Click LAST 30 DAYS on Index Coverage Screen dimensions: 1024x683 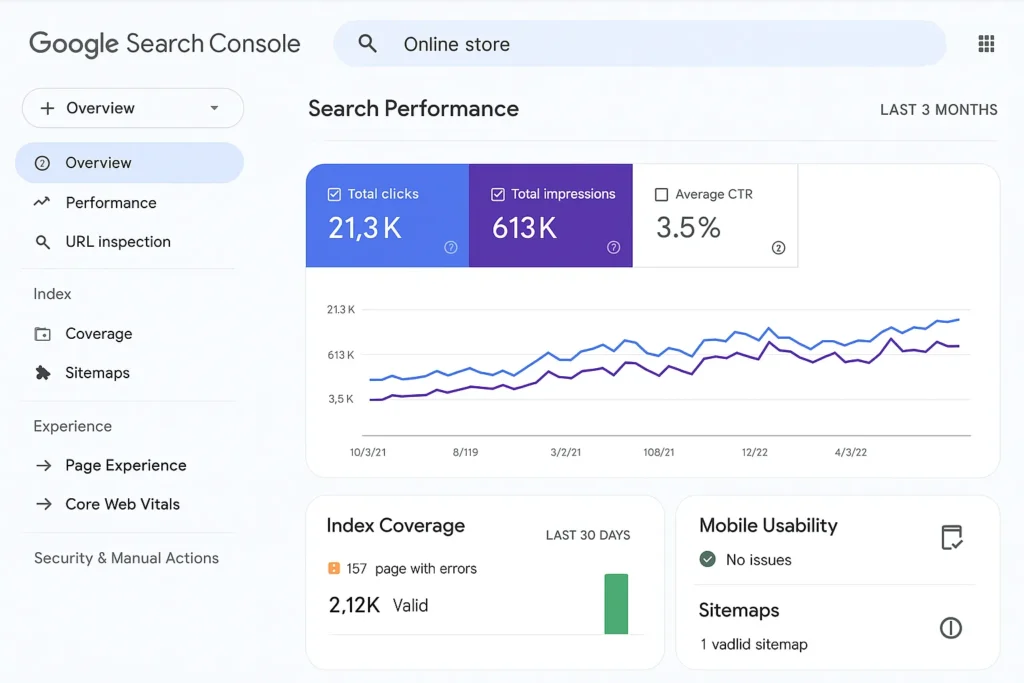[588, 535]
